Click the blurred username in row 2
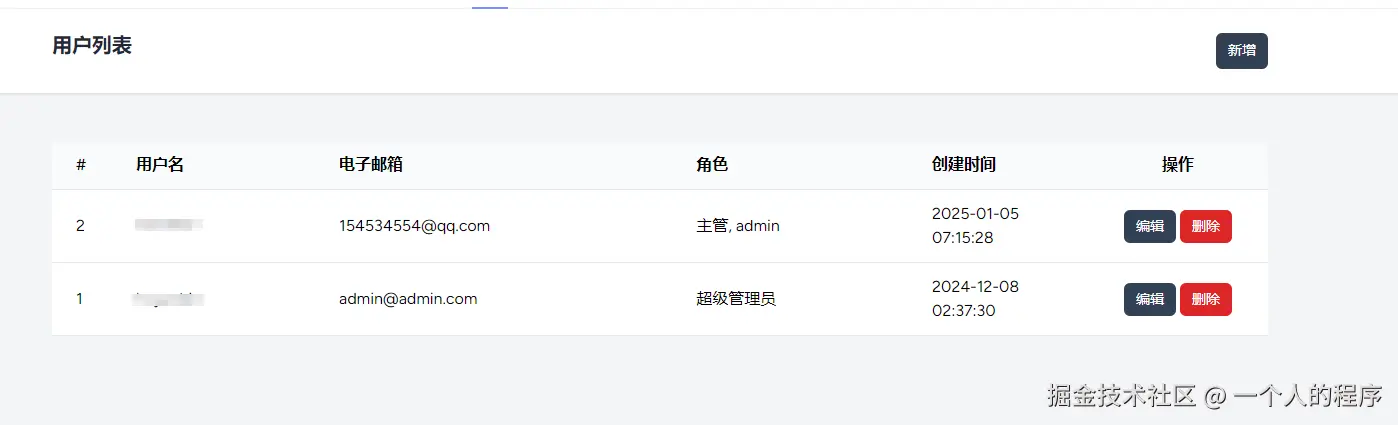 169,226
